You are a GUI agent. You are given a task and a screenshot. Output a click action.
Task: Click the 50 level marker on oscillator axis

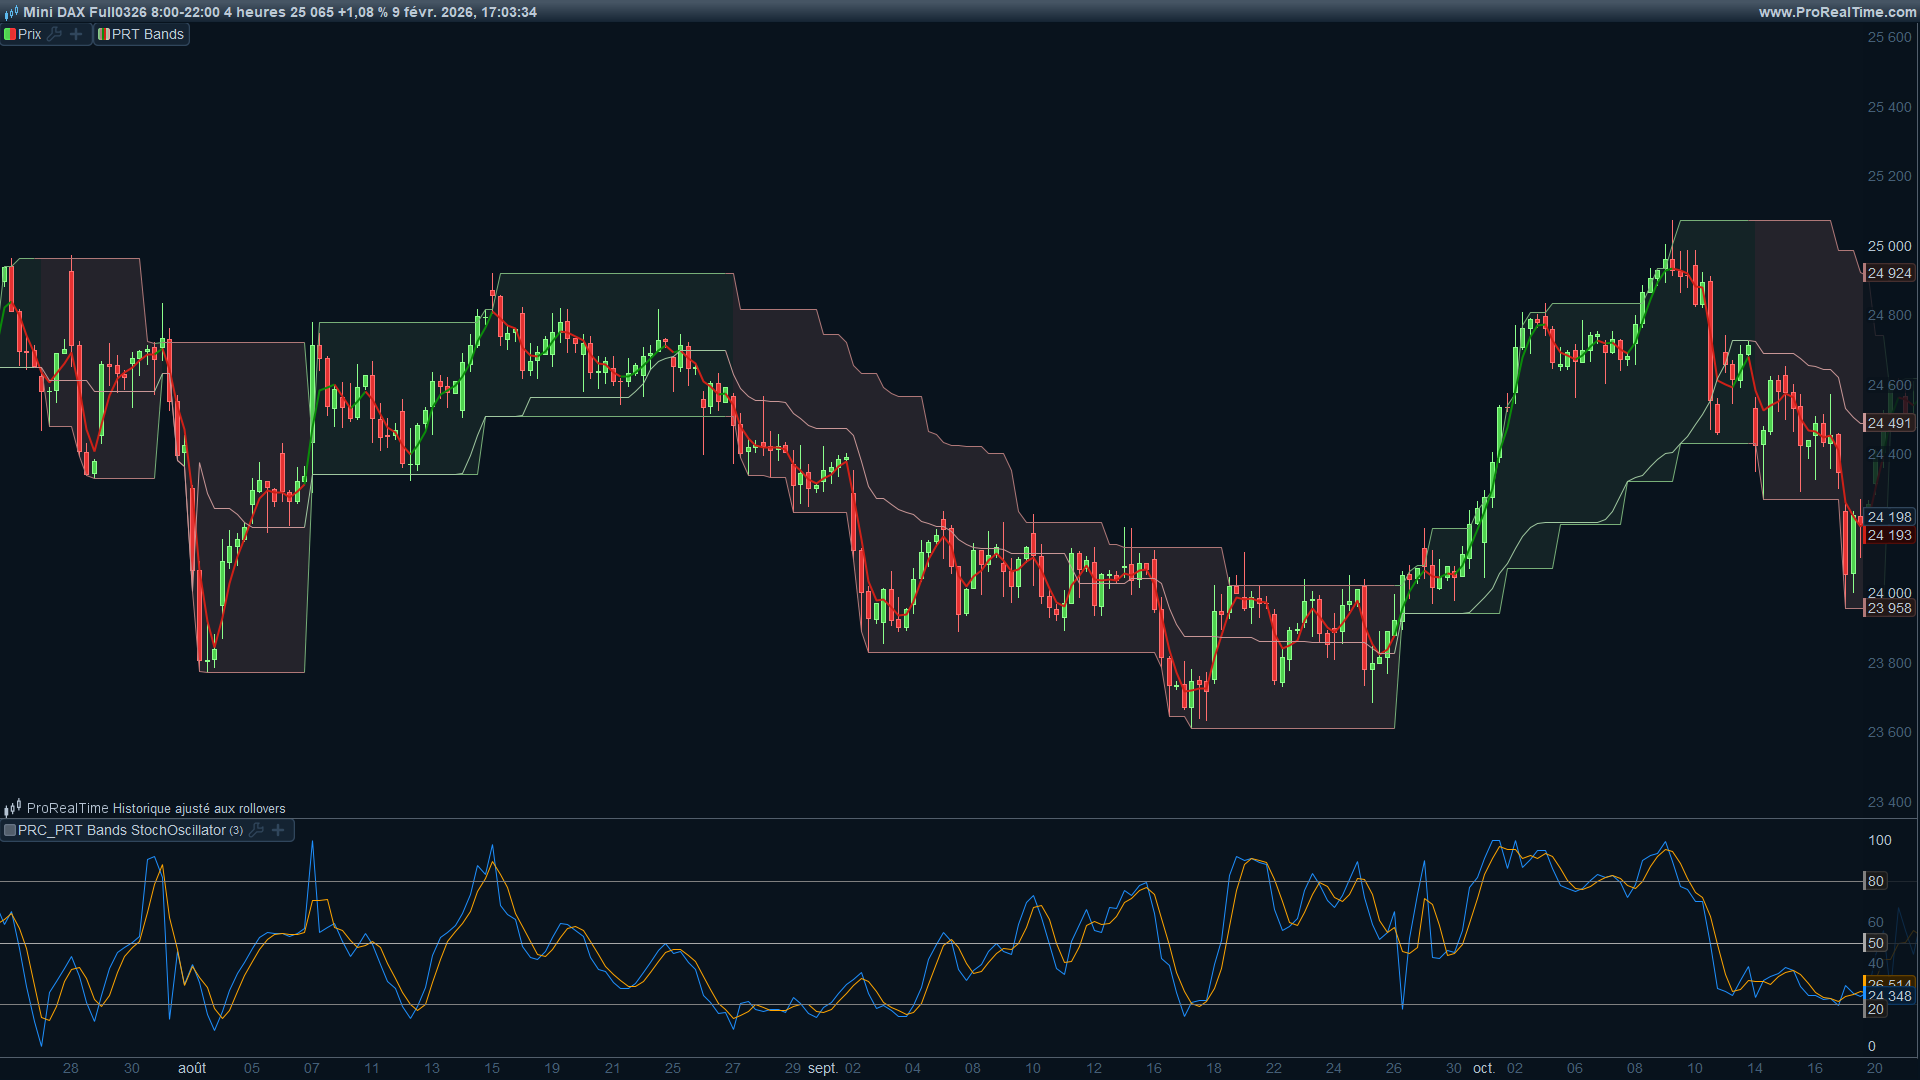coord(1875,943)
